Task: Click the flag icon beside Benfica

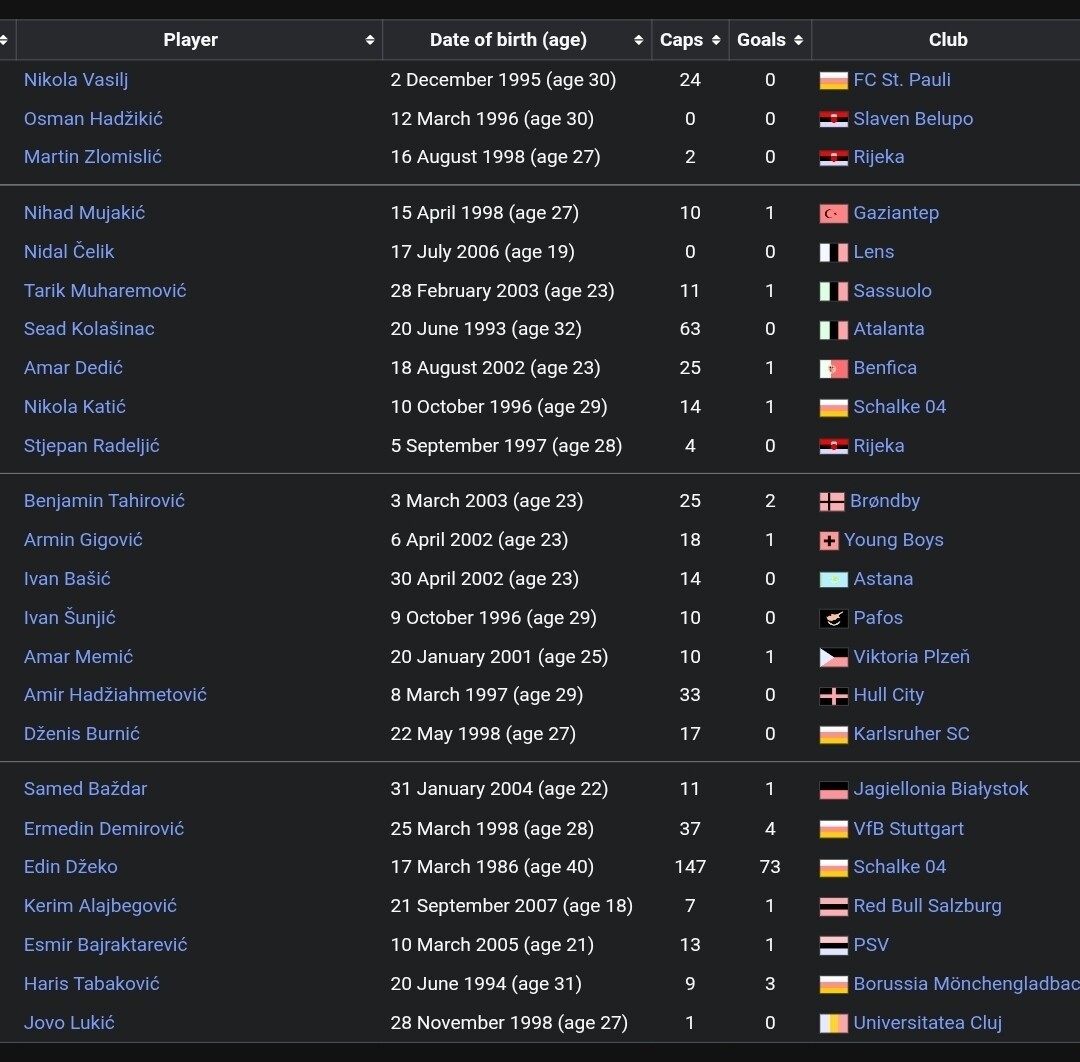Action: click(x=833, y=368)
